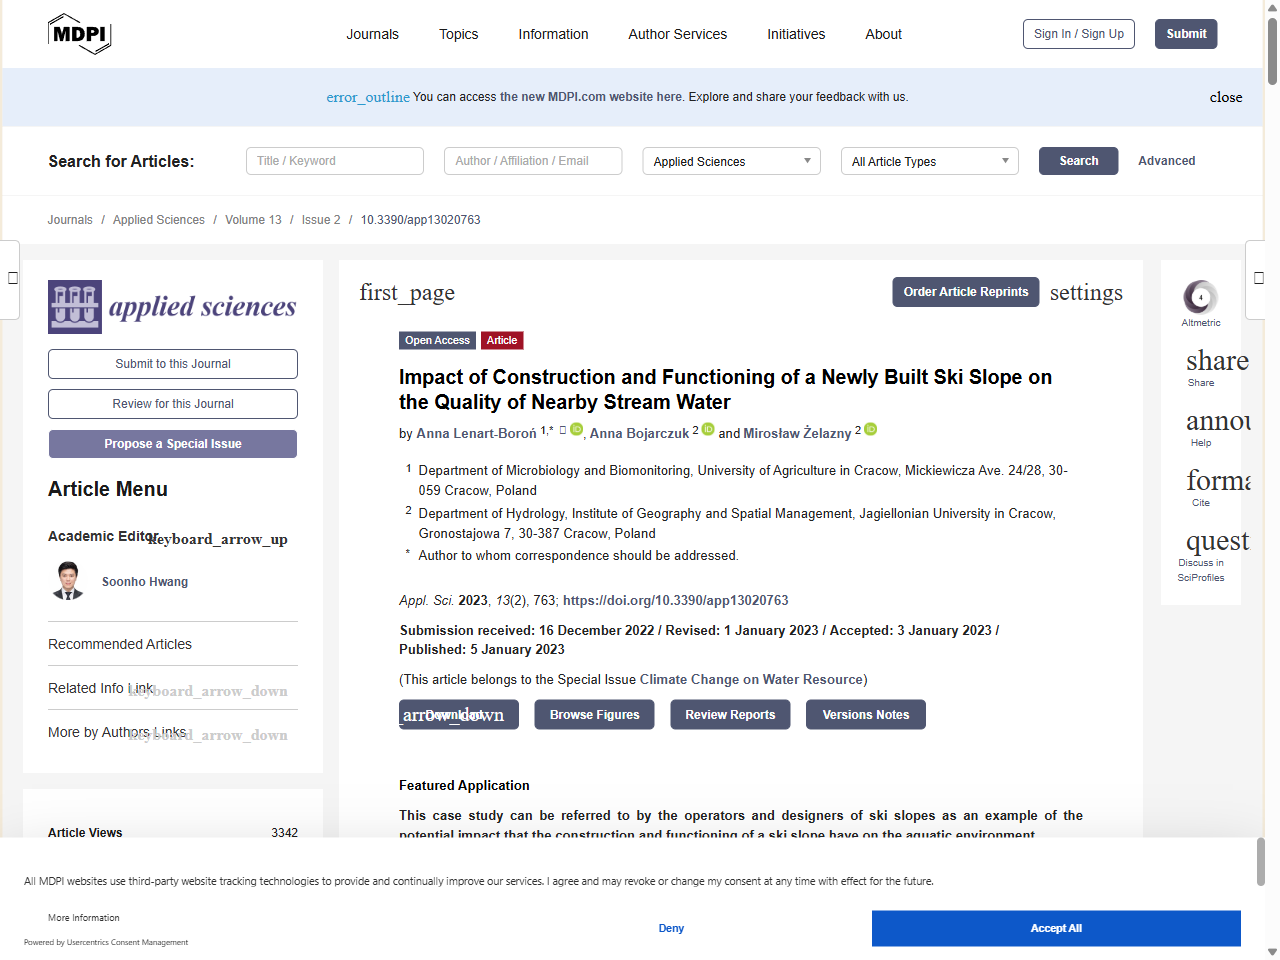This screenshot has height=960, width=1280.
Task: Click Discuss in SciProfiles icon
Action: 1215,541
